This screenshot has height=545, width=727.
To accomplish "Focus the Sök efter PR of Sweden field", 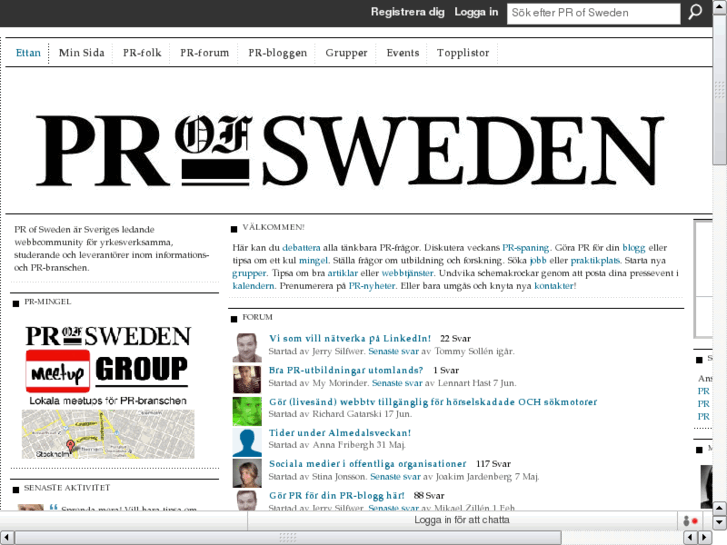I will coord(593,13).
